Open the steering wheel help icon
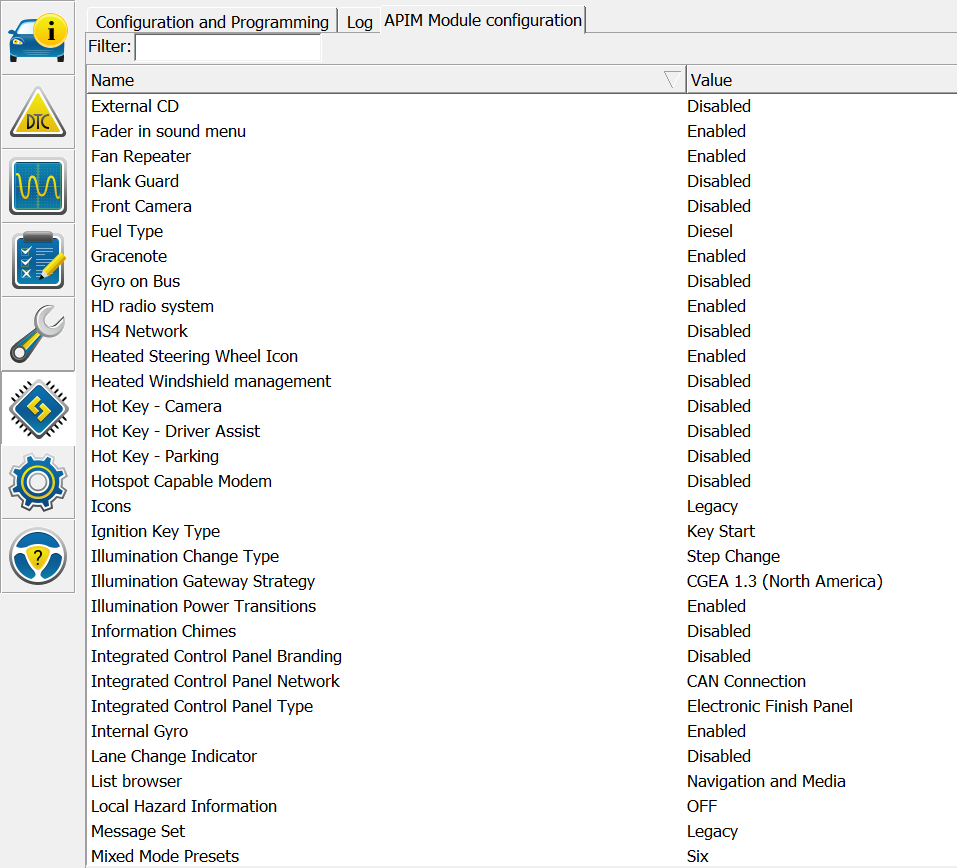 point(37,556)
